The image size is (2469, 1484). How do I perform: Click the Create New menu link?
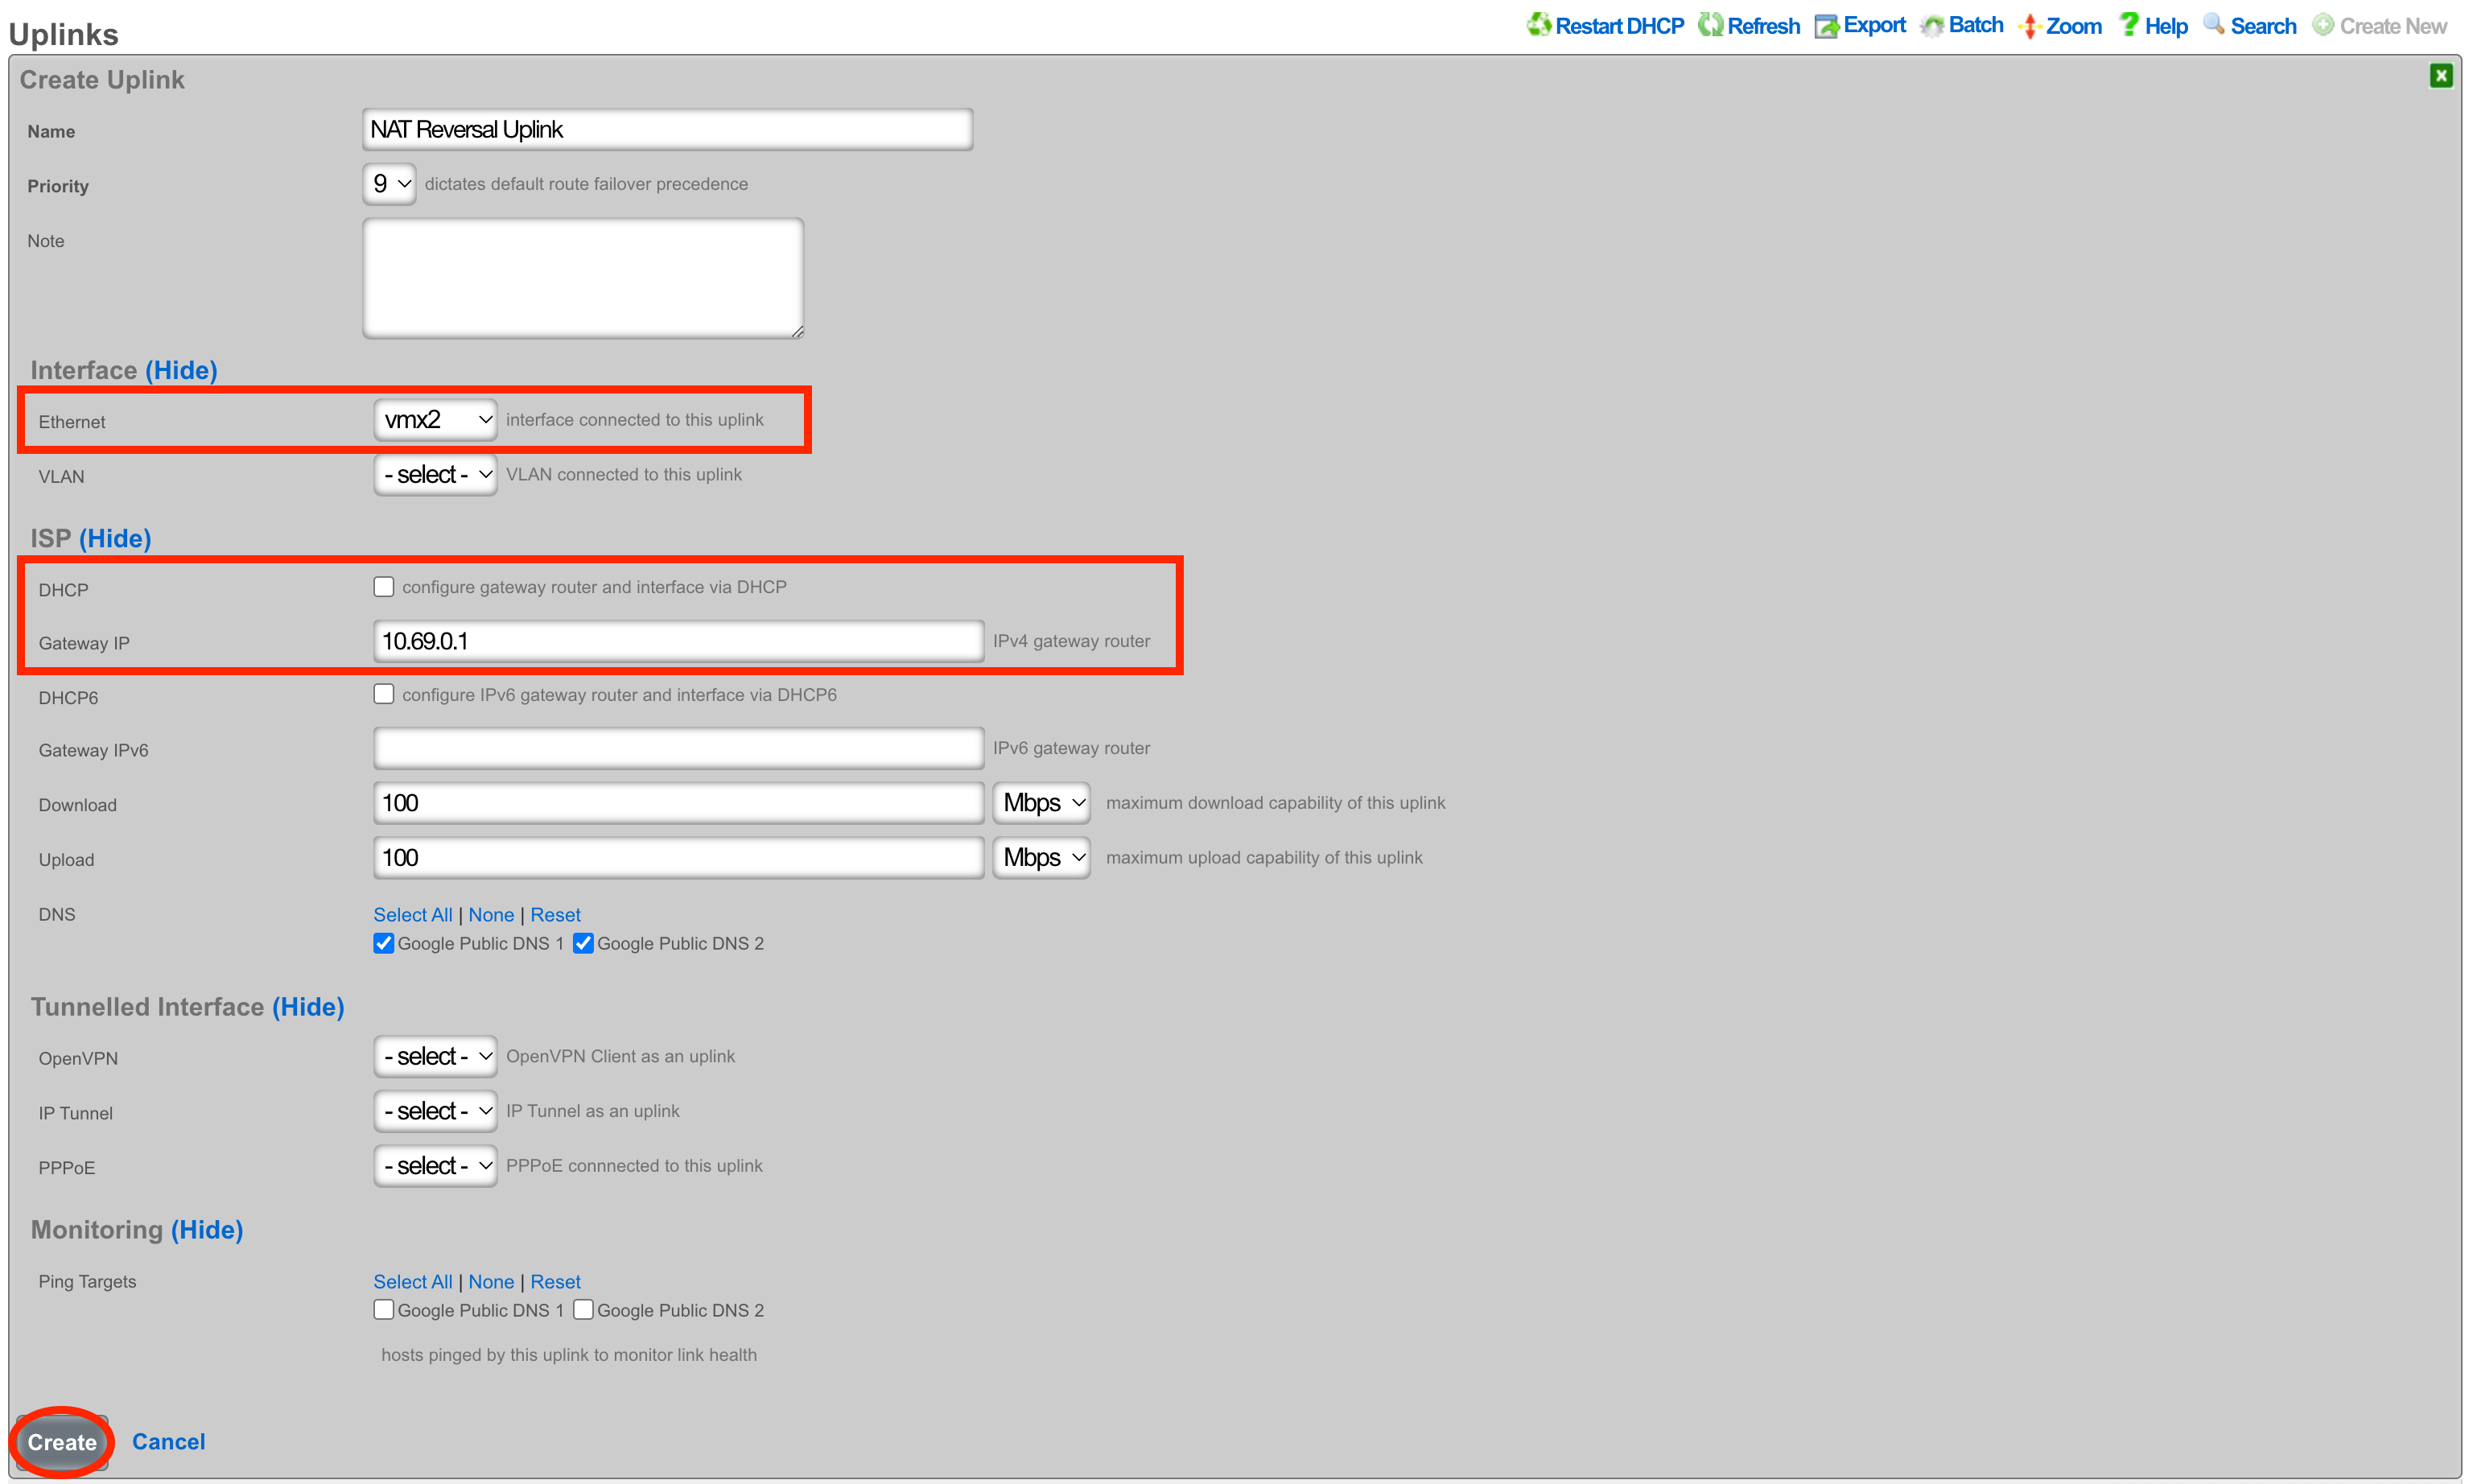[x=2393, y=26]
